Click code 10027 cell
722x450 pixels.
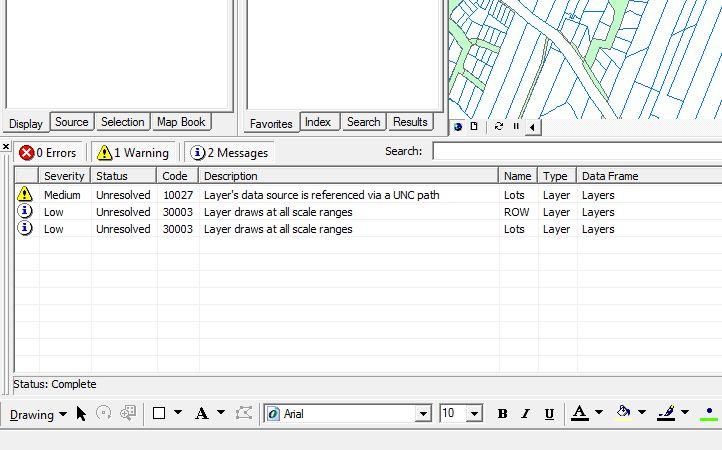pos(178,195)
